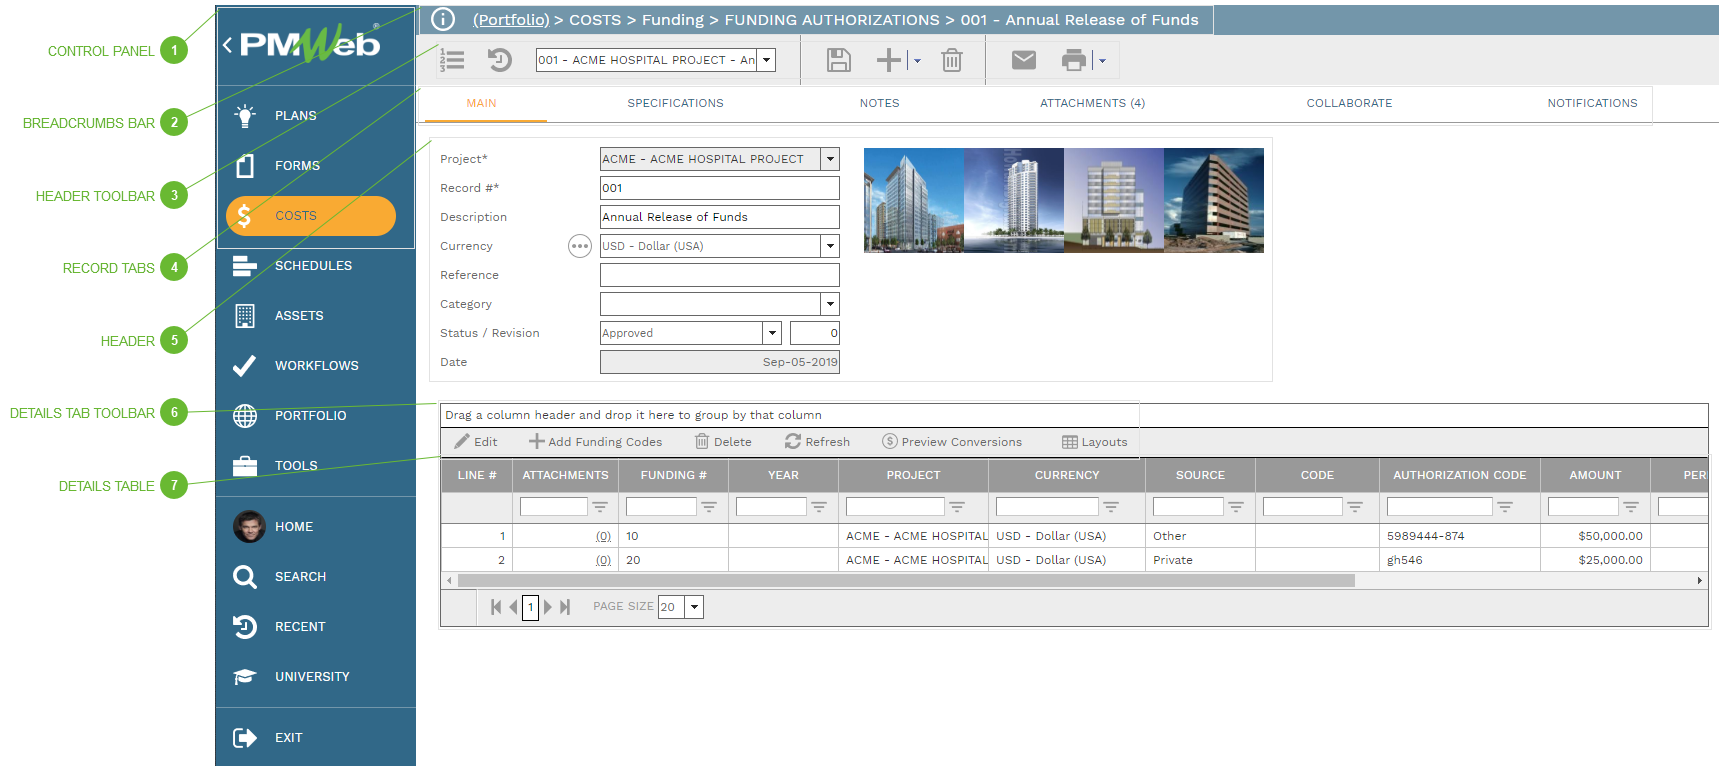Open the Status dropdown
This screenshot has width=1722, height=769.
point(772,333)
